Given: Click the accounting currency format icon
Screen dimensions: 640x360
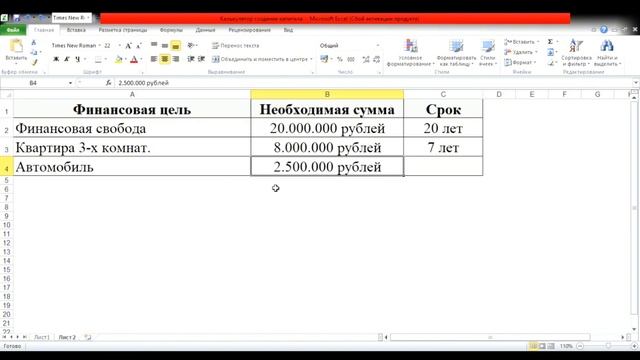Looking at the screenshot, I should (324, 60).
